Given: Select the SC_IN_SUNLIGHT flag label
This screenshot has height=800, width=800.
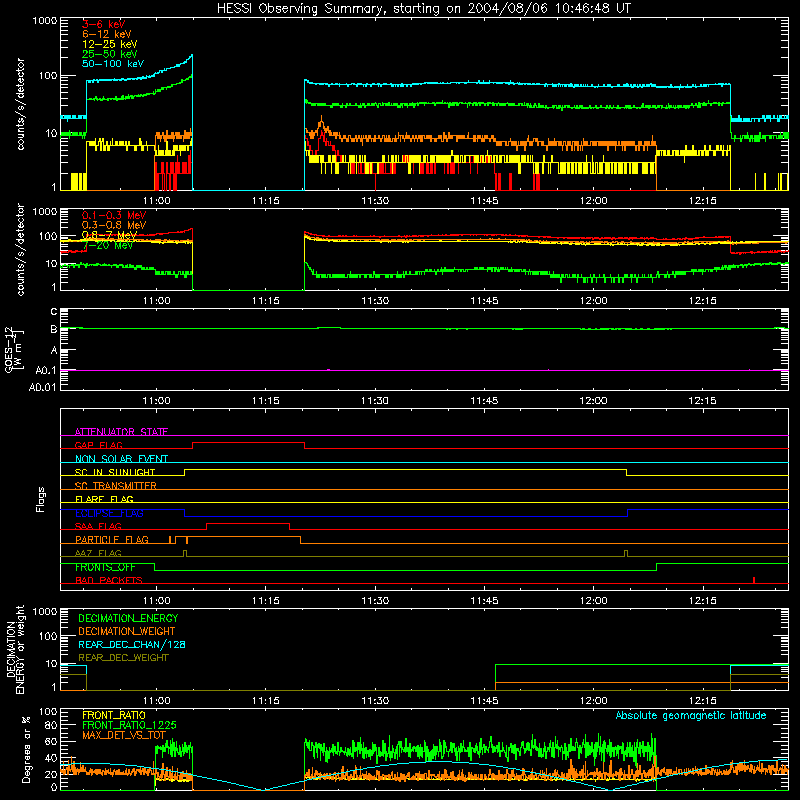Looking at the screenshot, I should coord(115,472).
